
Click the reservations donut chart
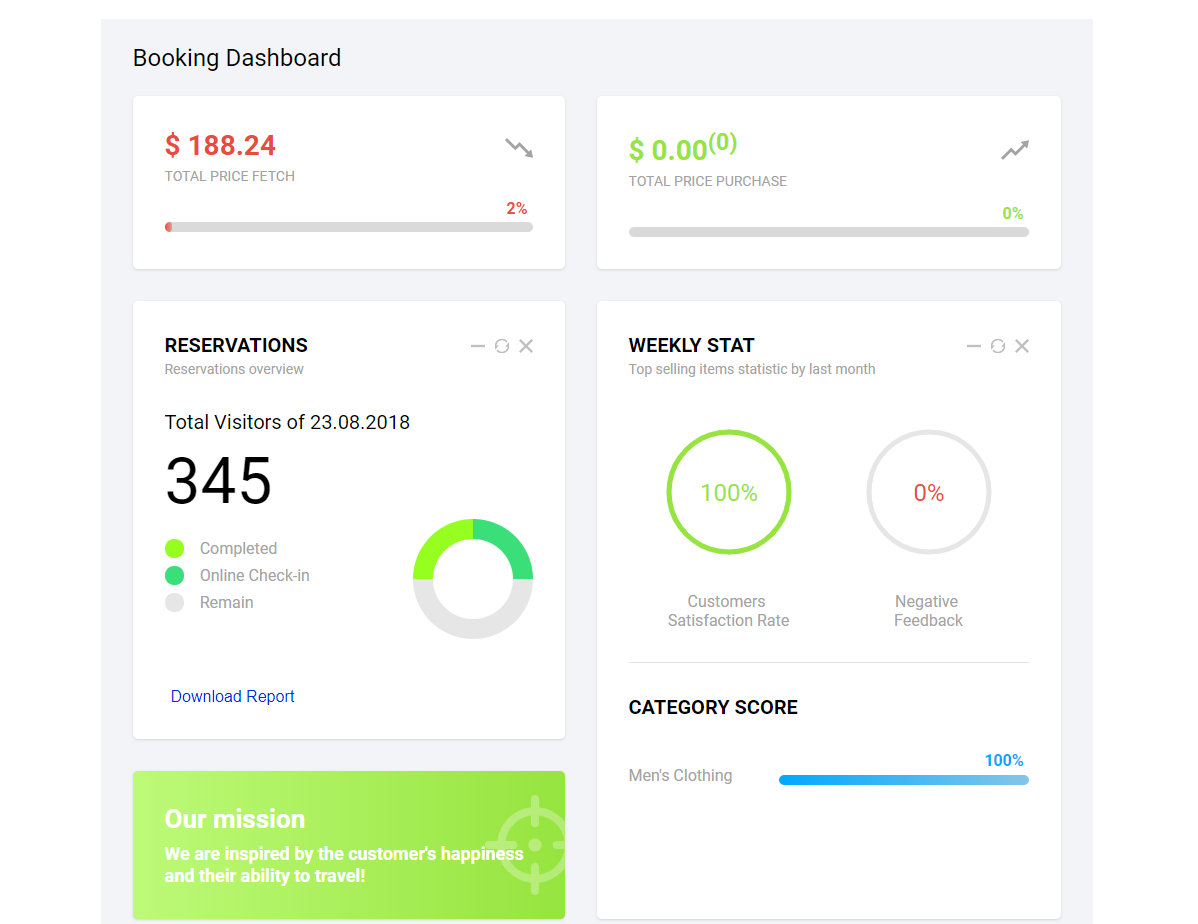click(473, 579)
